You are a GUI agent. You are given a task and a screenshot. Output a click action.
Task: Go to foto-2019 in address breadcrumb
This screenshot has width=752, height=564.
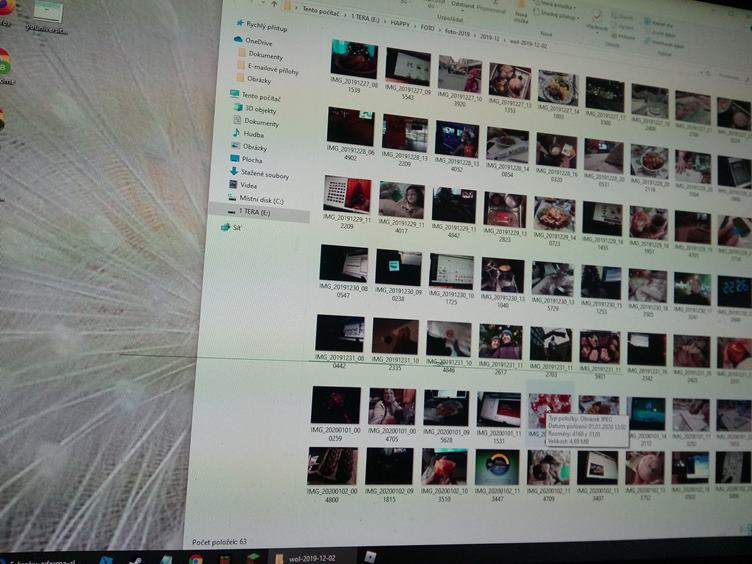[x=457, y=33]
